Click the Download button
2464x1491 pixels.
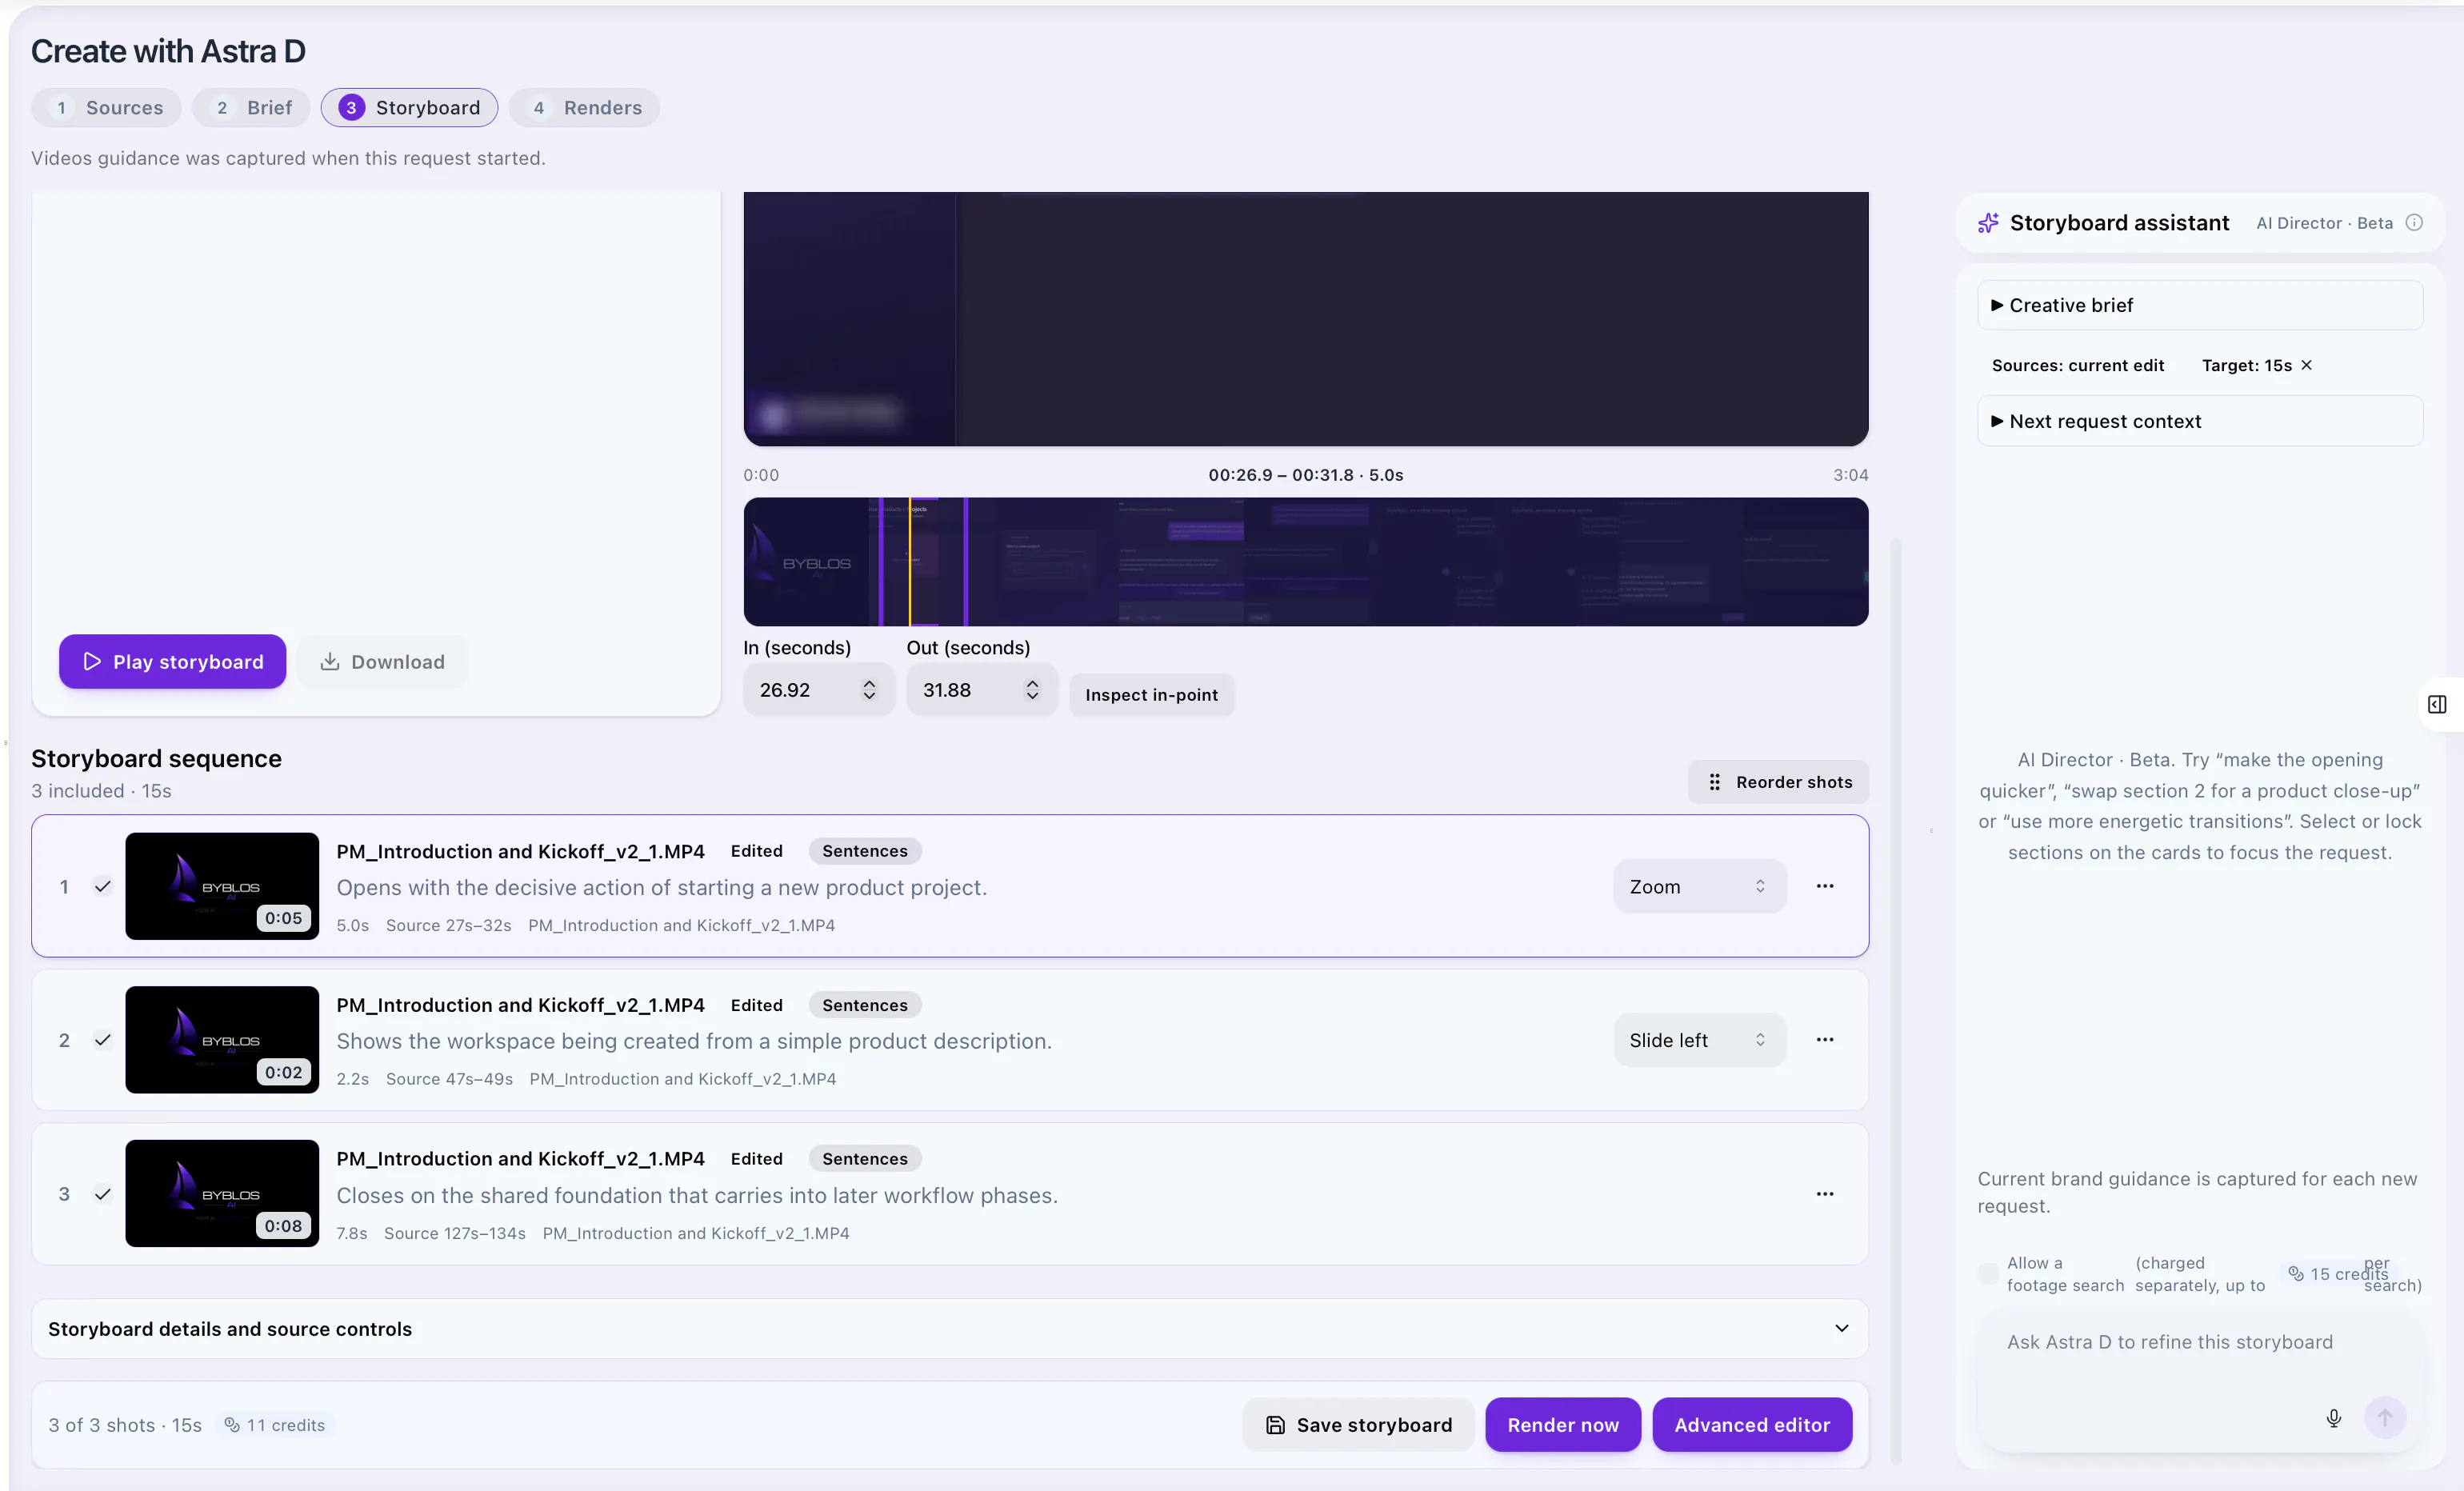(x=382, y=662)
